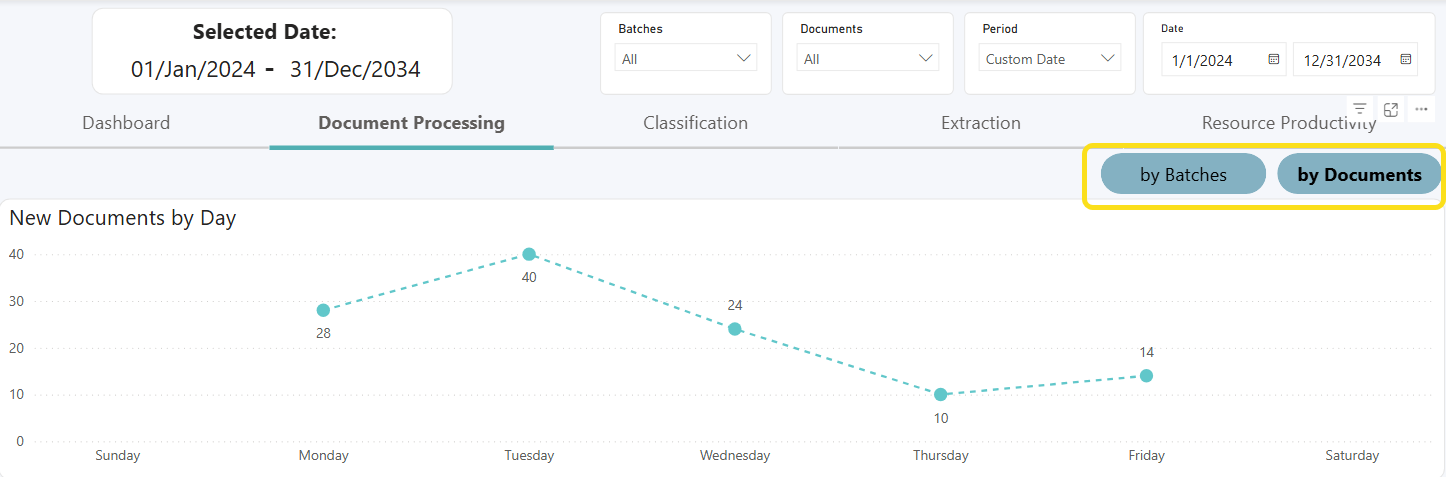Open the end date calendar picker
This screenshot has width=1446, height=477.
point(1406,60)
